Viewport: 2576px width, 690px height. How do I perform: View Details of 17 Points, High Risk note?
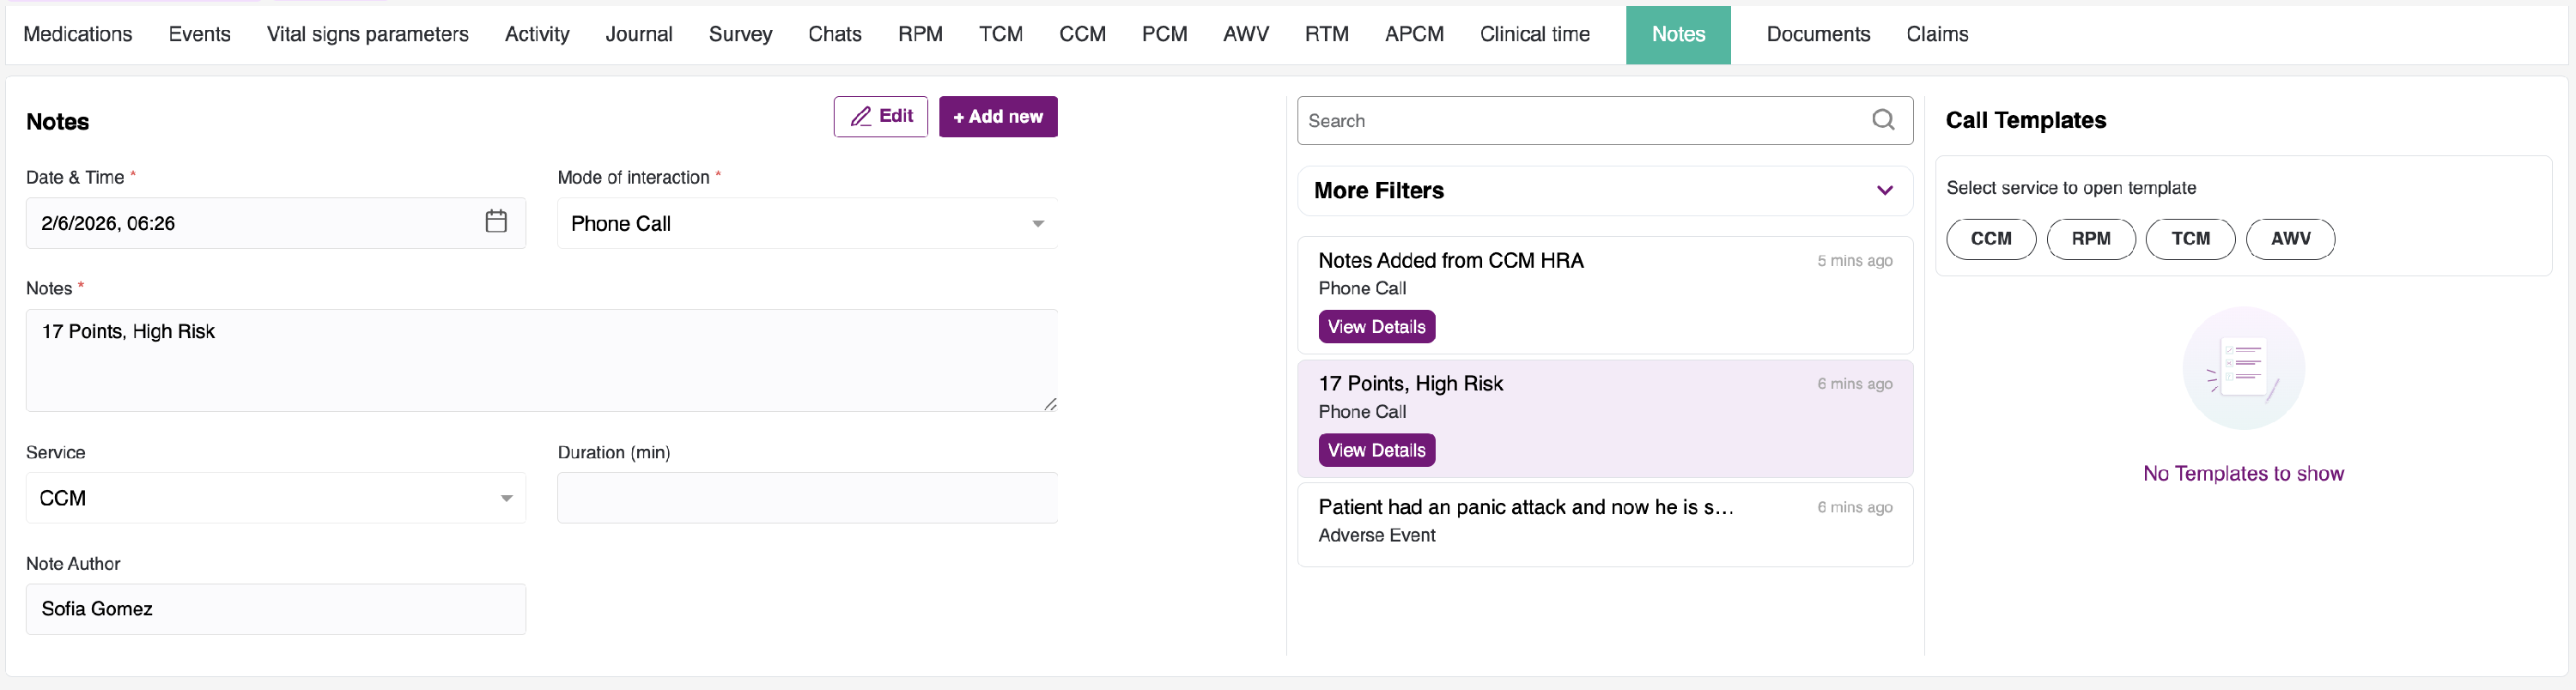click(1376, 450)
